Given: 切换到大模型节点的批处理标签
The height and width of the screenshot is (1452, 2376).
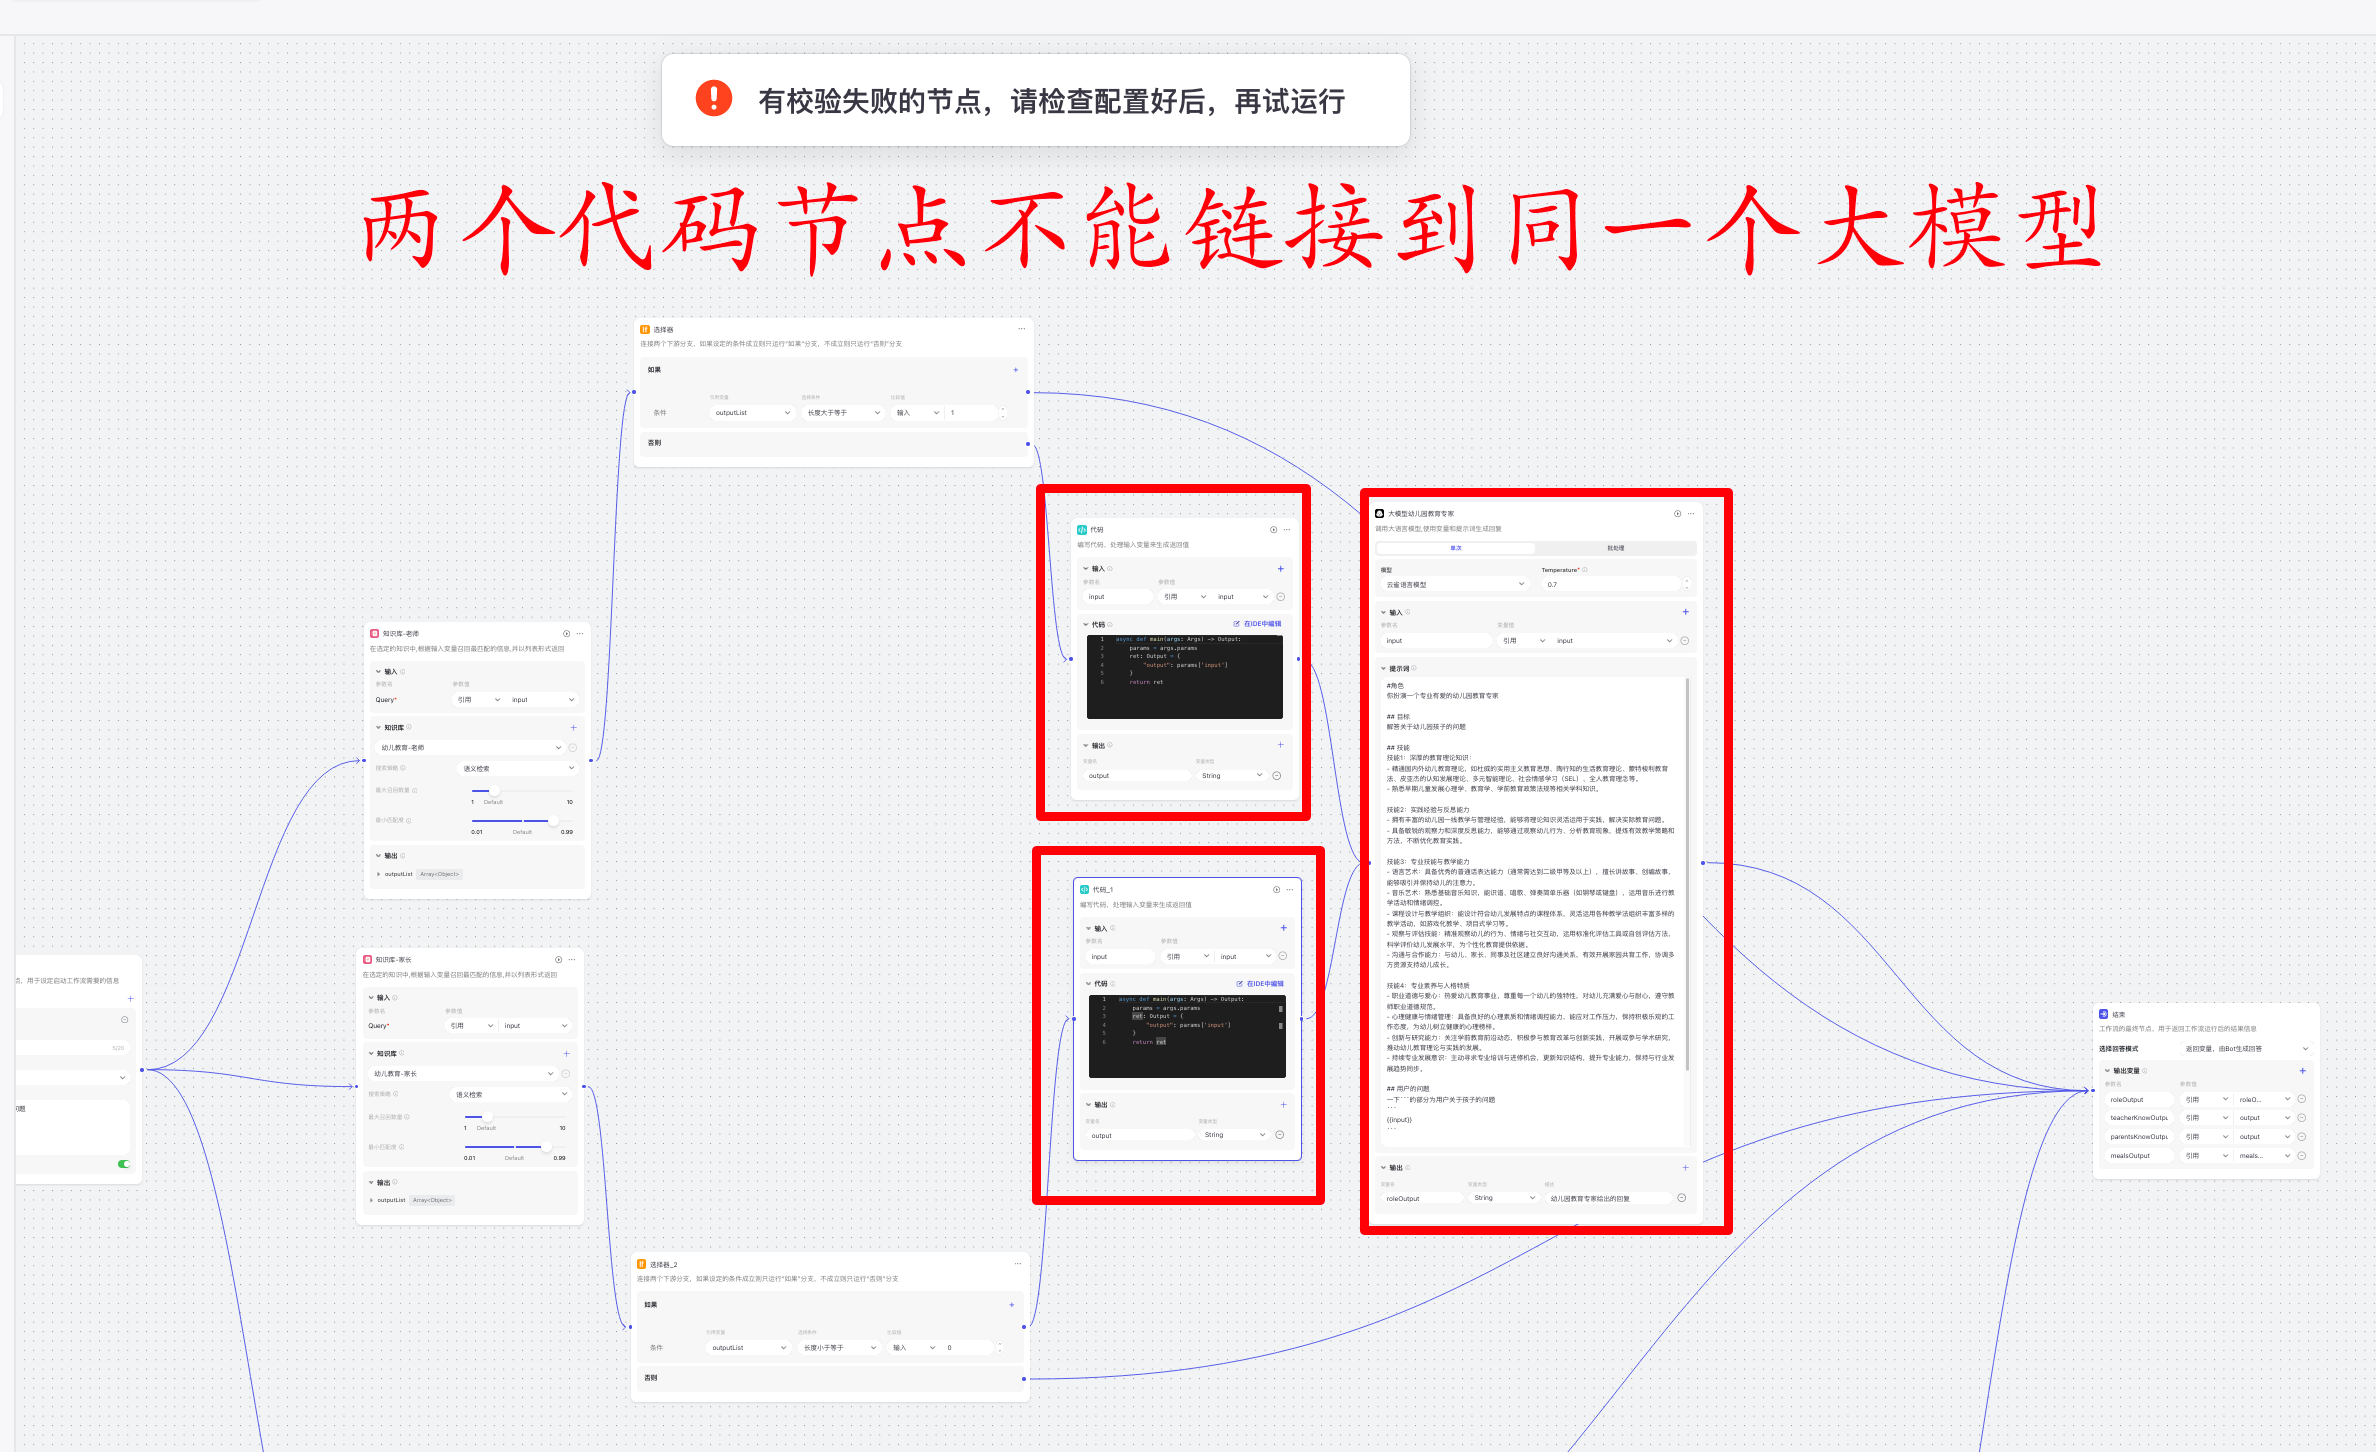Looking at the screenshot, I should point(1616,548).
